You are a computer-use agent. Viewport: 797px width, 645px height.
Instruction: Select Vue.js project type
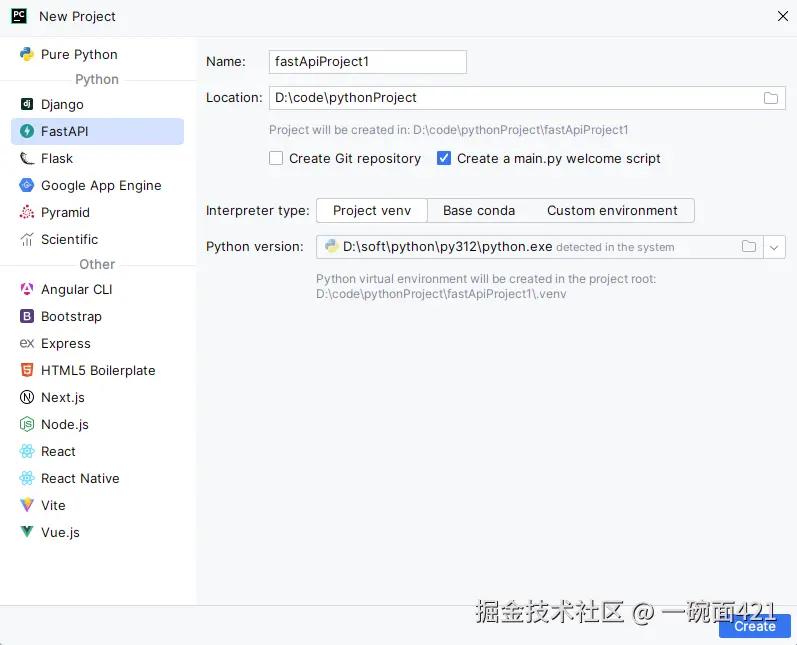point(98,532)
